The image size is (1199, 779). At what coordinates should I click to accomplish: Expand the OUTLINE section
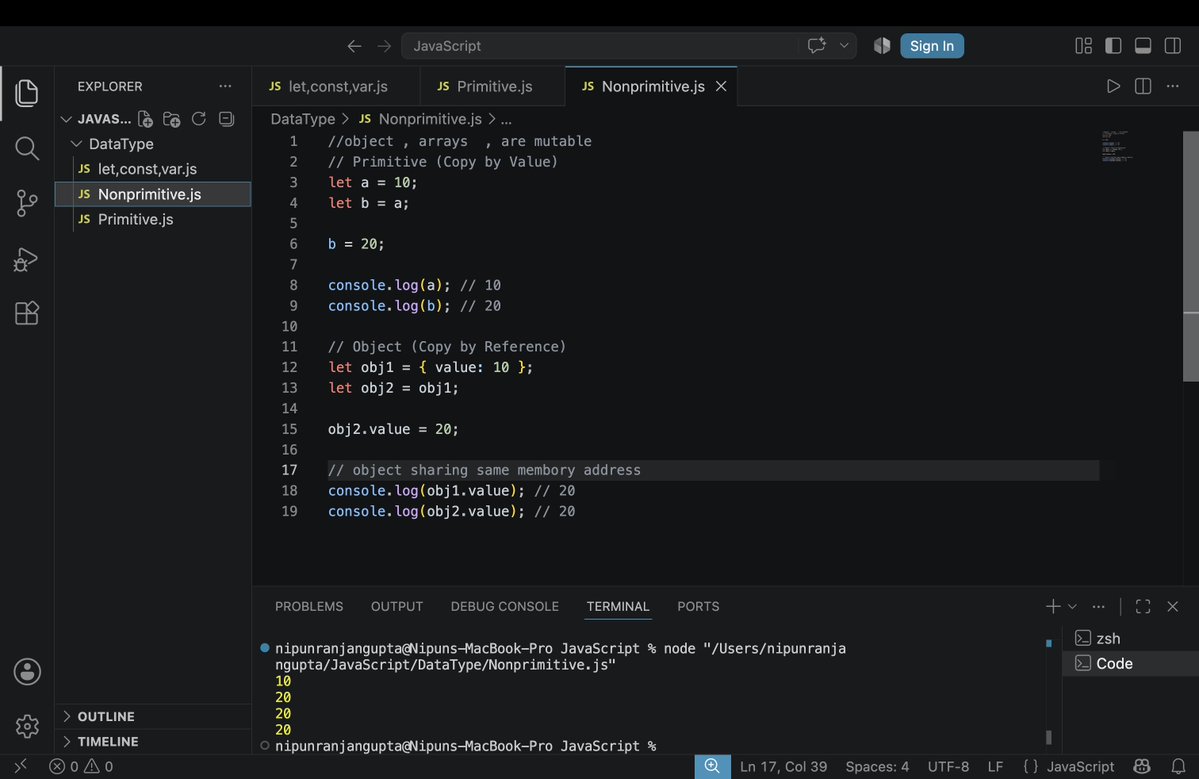coord(153,716)
